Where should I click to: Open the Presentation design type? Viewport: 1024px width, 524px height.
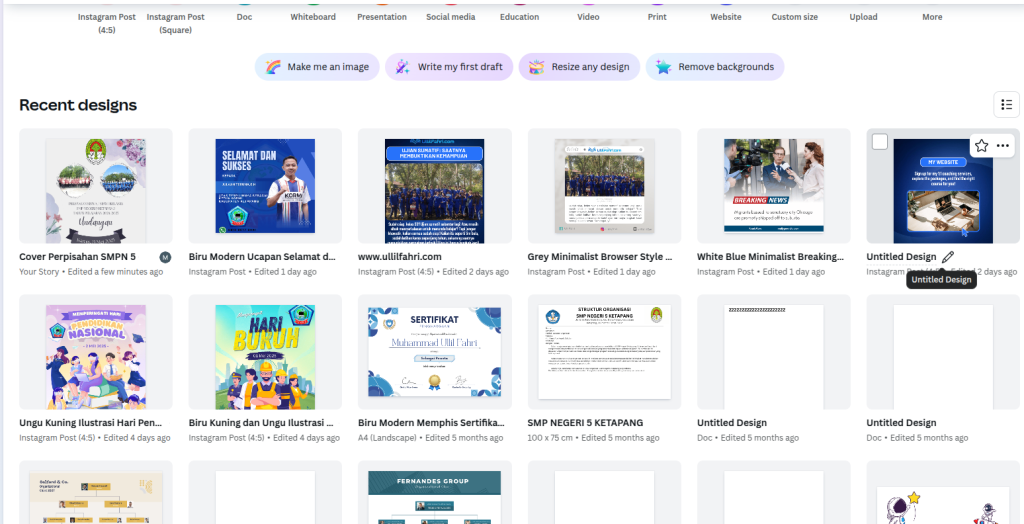pos(382,17)
